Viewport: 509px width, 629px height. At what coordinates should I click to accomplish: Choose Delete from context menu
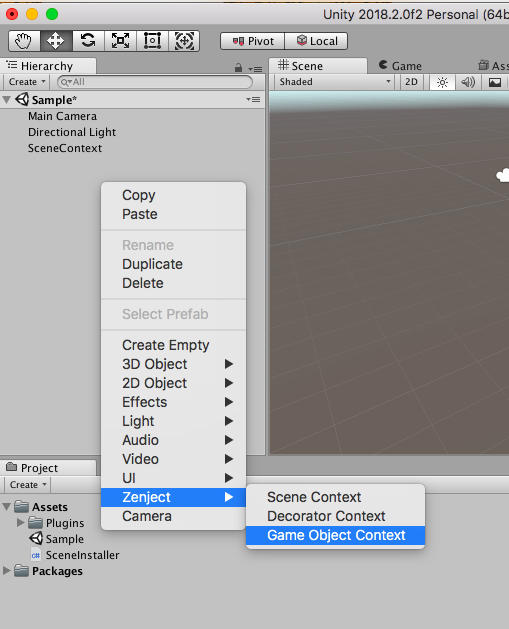[x=173, y=283]
